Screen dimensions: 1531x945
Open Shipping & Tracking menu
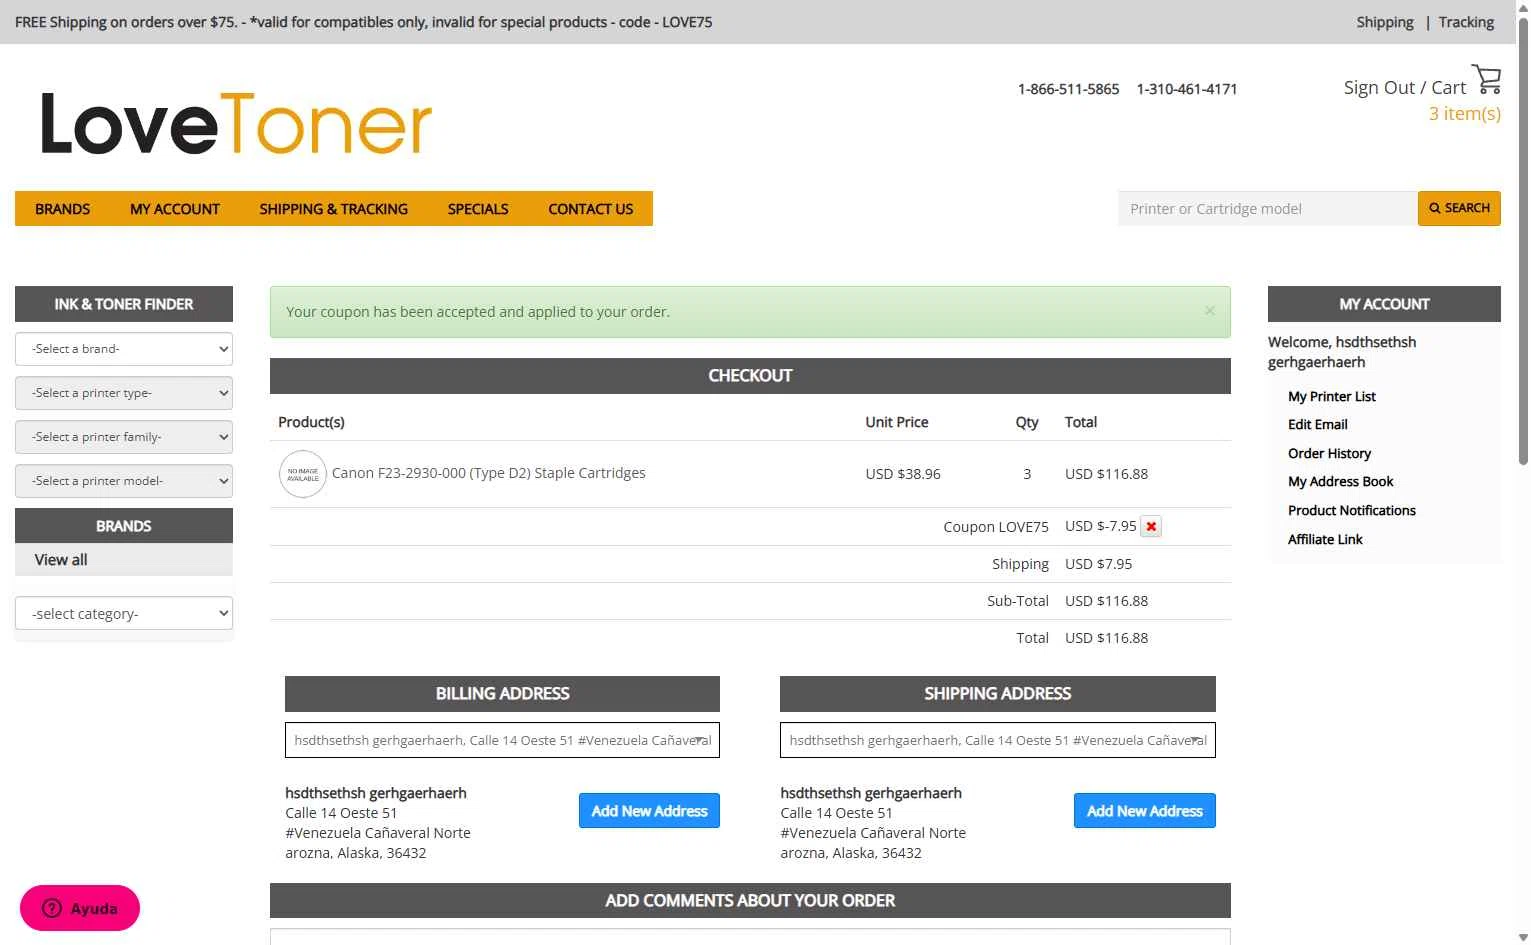click(x=334, y=209)
